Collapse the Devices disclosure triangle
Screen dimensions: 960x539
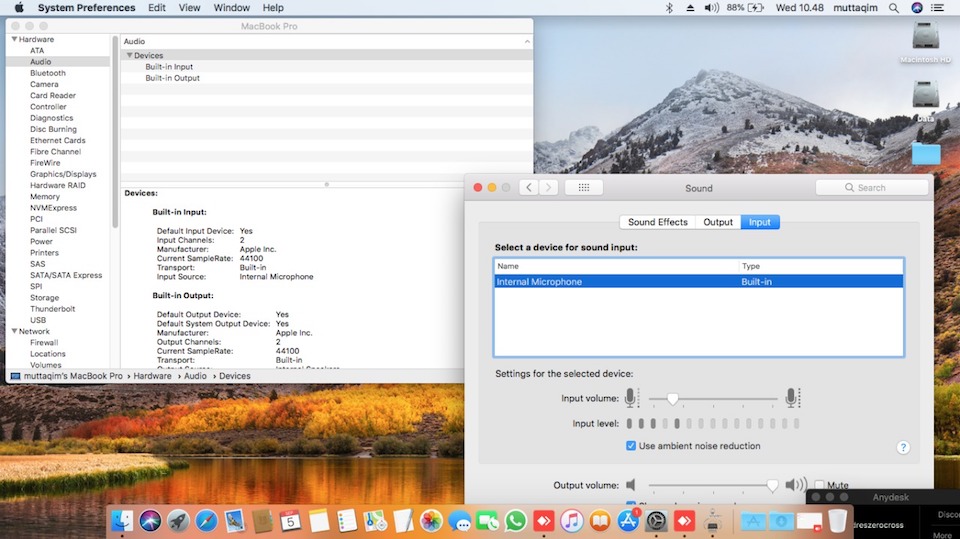(x=129, y=56)
